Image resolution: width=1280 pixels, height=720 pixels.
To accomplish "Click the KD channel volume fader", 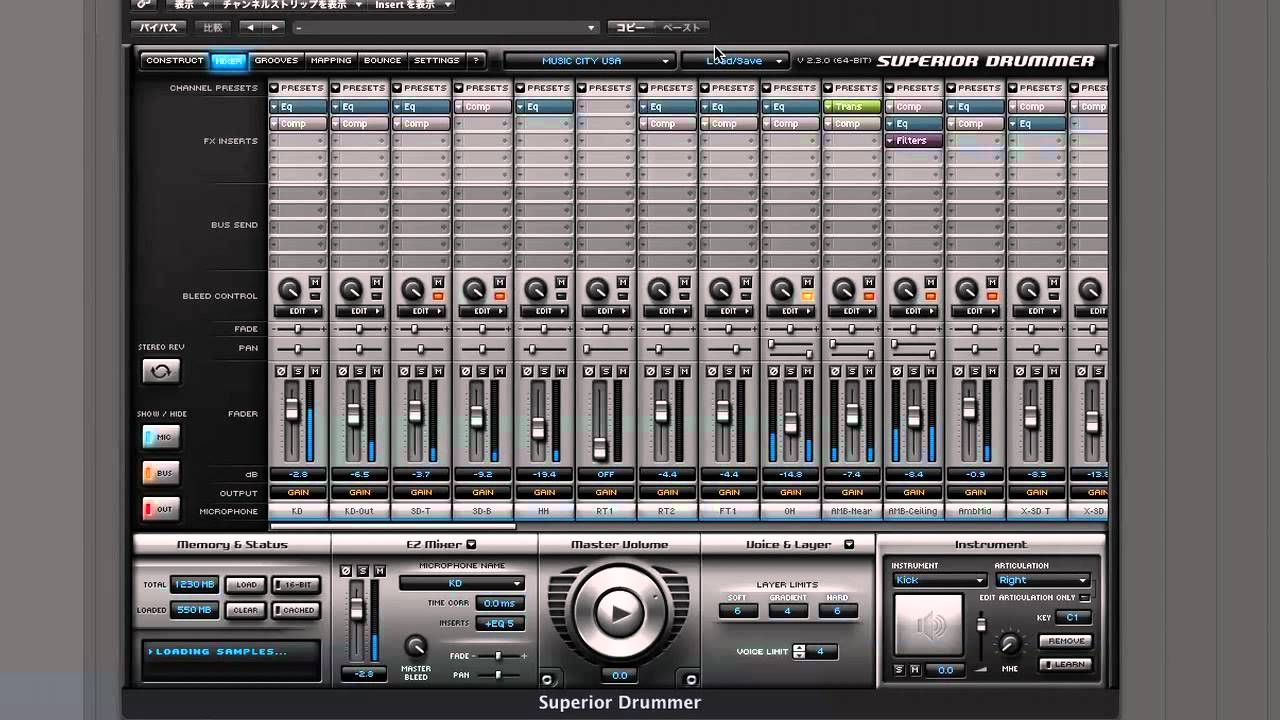I will tap(292, 411).
